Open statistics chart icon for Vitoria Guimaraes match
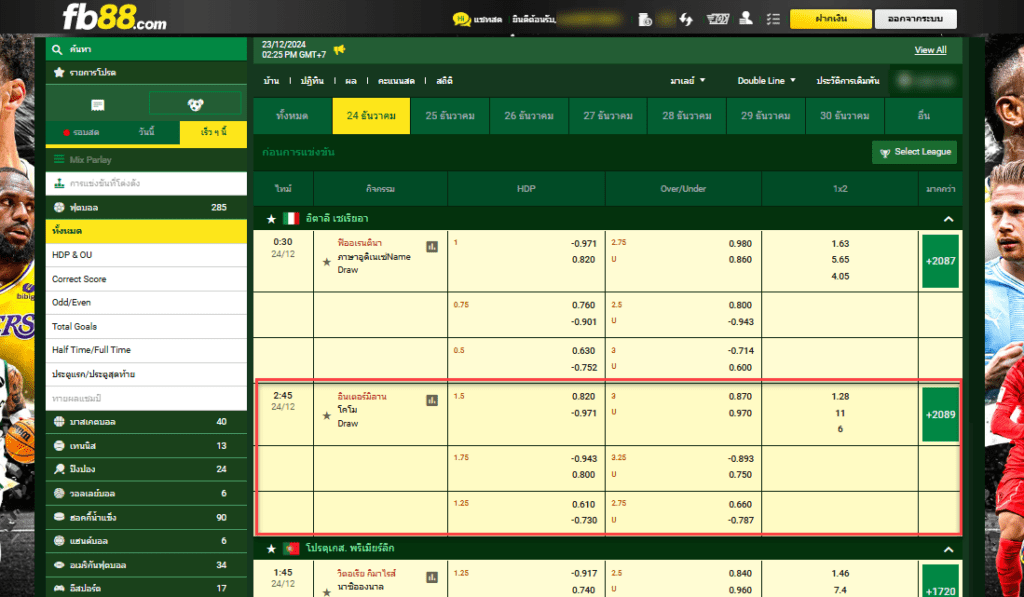 tap(432, 577)
